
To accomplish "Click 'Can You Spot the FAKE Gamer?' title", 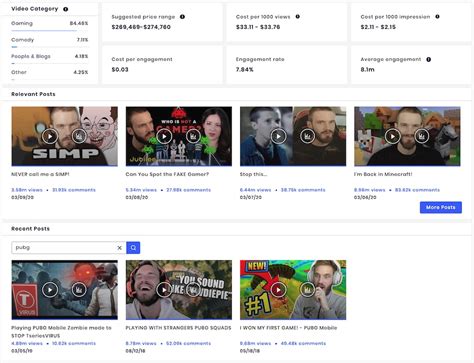I will point(167,174).
